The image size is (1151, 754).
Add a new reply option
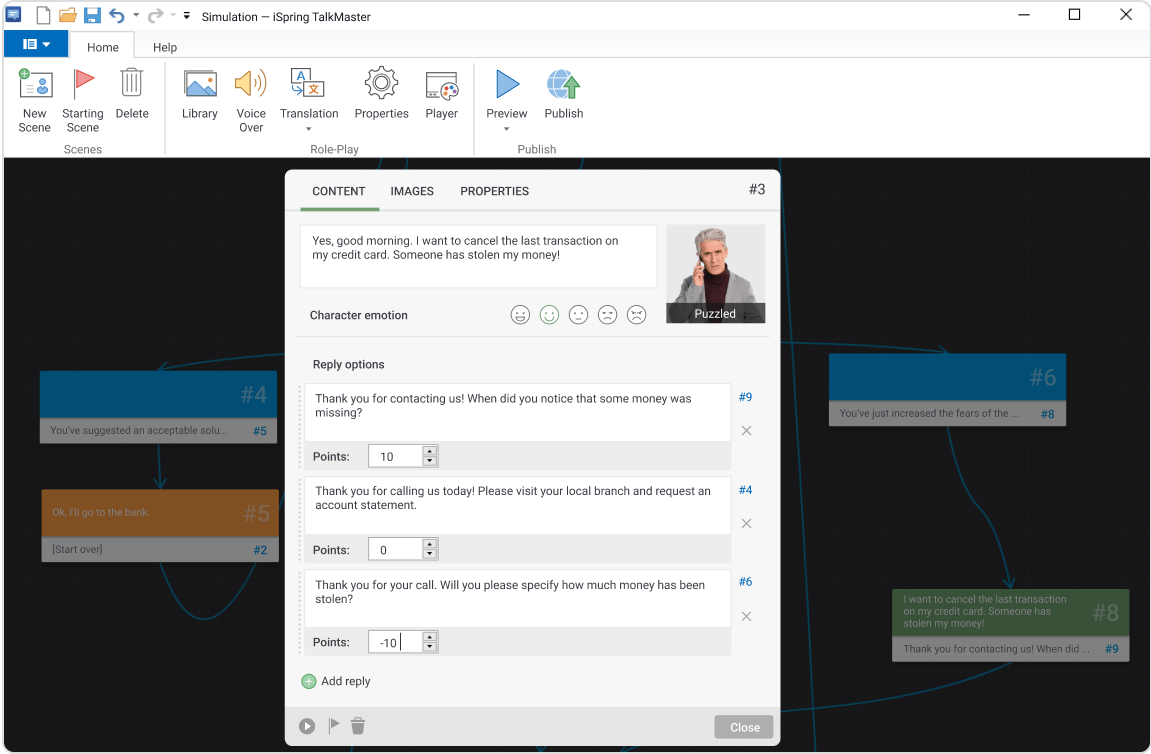click(x=335, y=681)
